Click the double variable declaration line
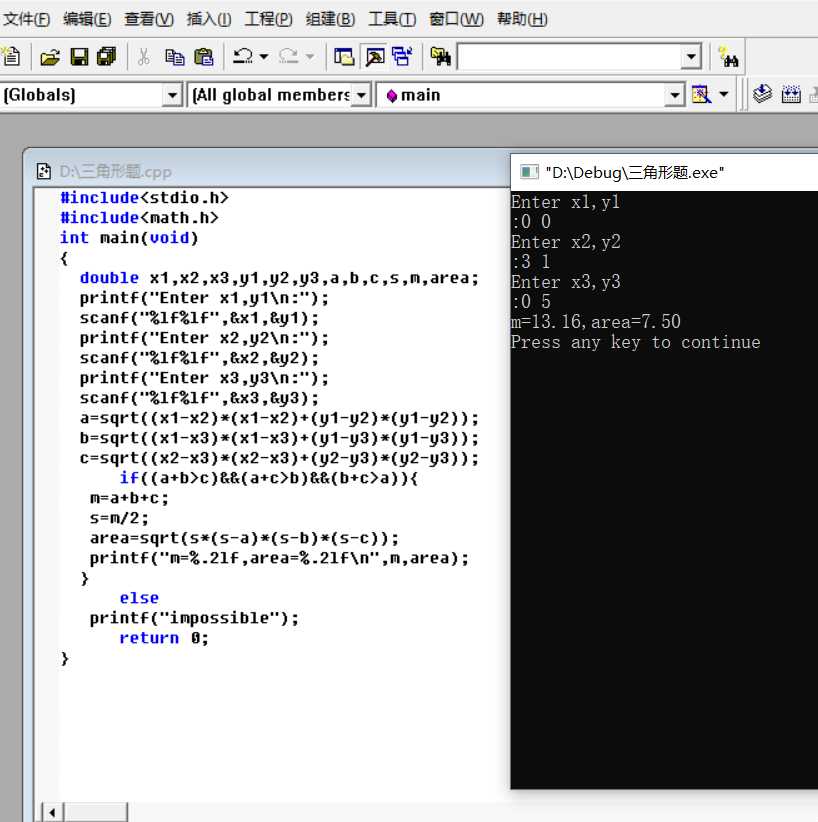818x822 pixels. [279, 278]
